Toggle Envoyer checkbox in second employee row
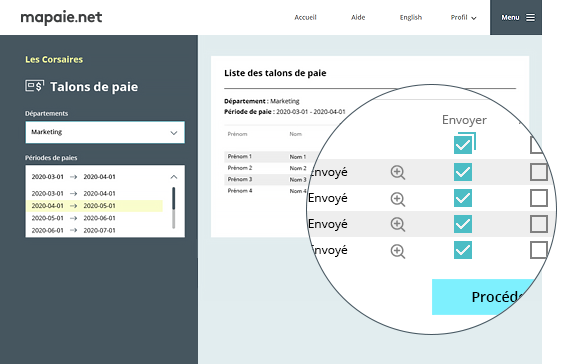Image resolution: width=578 pixels, height=364 pixels. (x=463, y=198)
